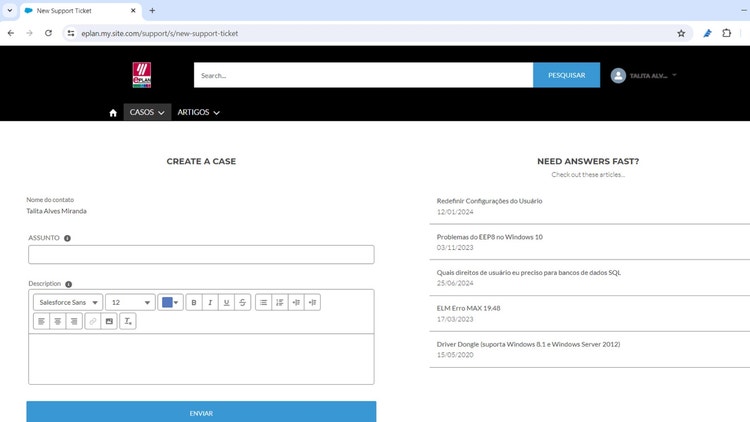Submit the case with ENVIAR
This screenshot has height=422, width=750.
(x=201, y=412)
